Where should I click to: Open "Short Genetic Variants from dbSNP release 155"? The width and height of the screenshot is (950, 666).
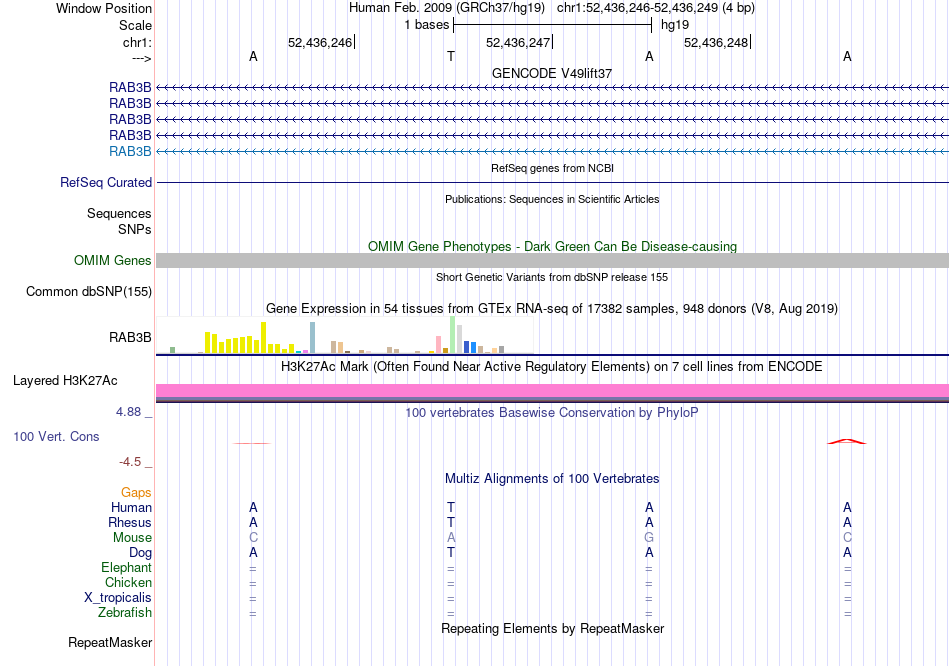click(x=552, y=277)
